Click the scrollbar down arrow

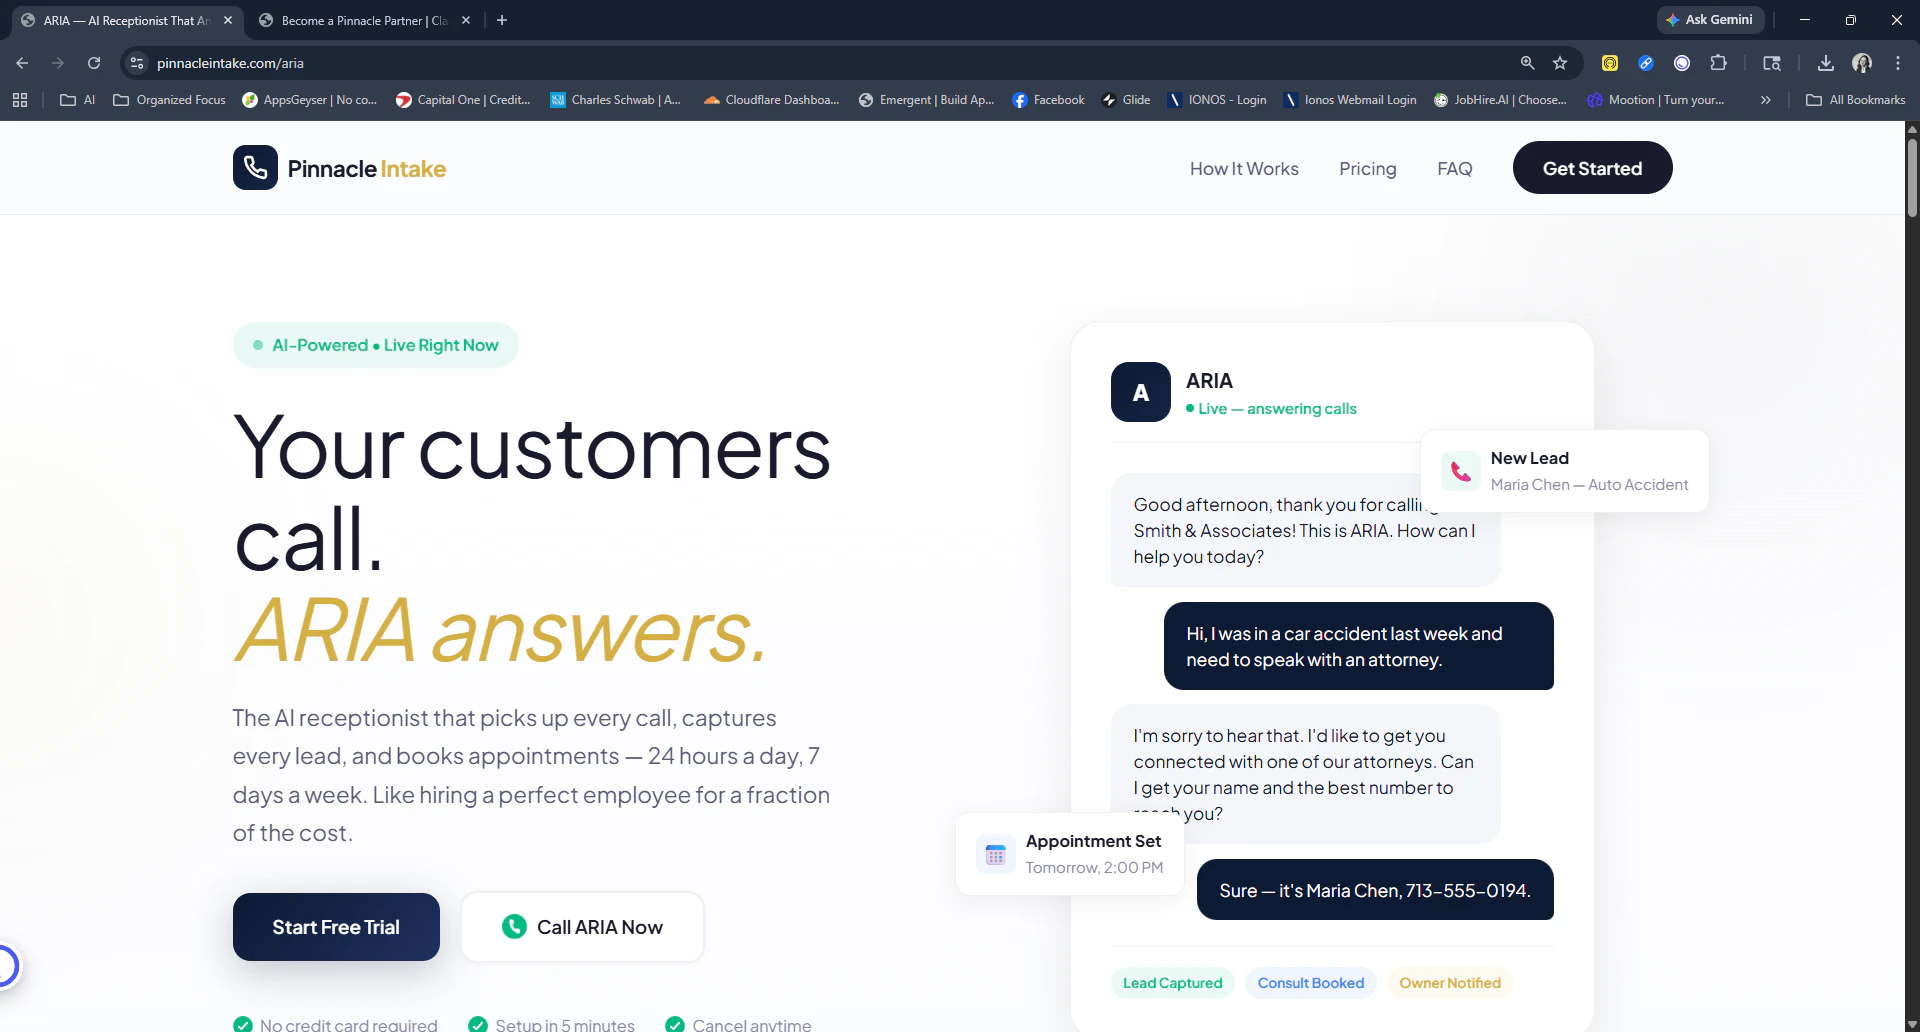[1912, 1025]
